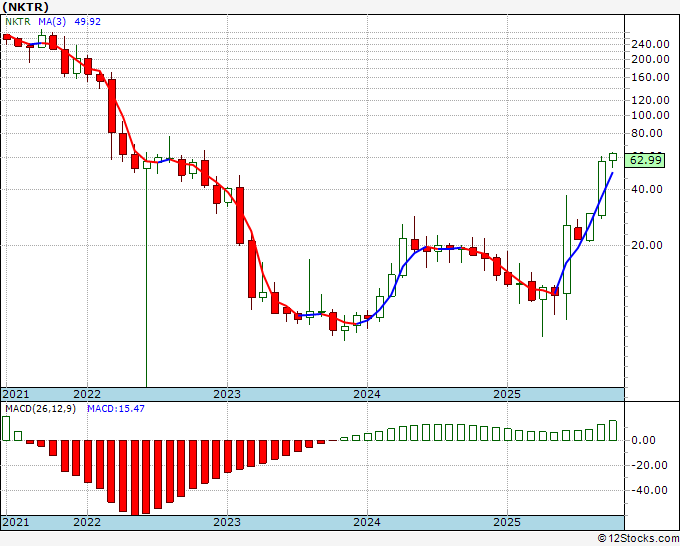680x546 pixels.
Task: Click the 160.00 price axis label
Action: [x=650, y=78]
